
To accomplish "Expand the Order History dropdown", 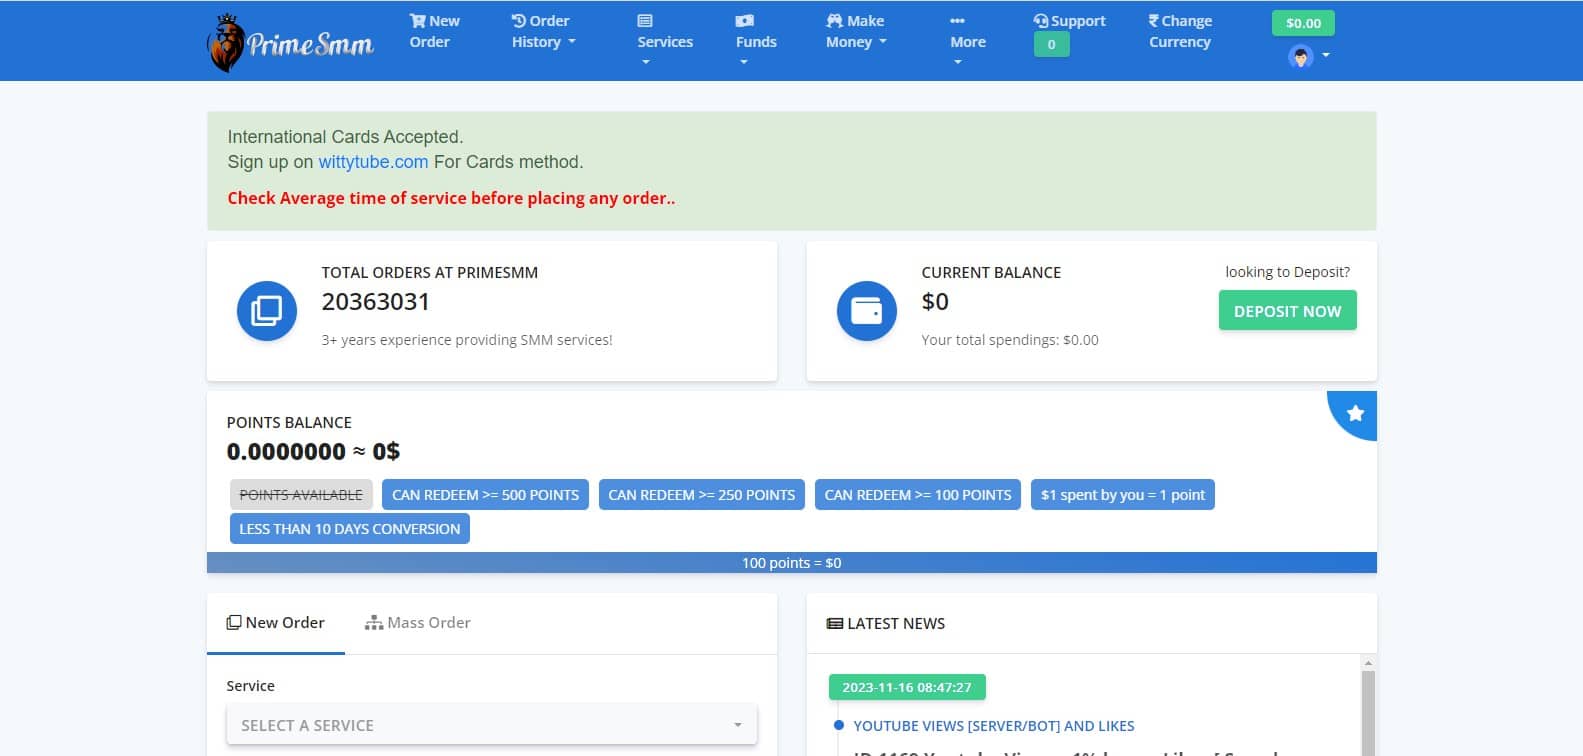I will (543, 31).
